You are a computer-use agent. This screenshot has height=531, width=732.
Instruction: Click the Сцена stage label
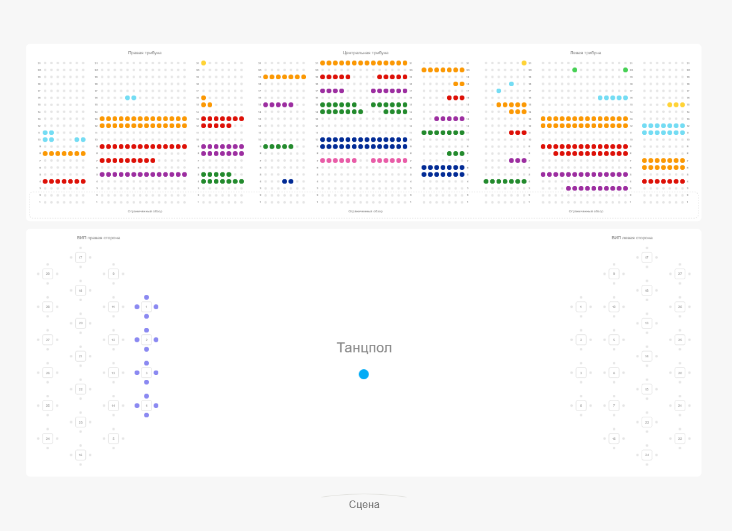[364, 505]
